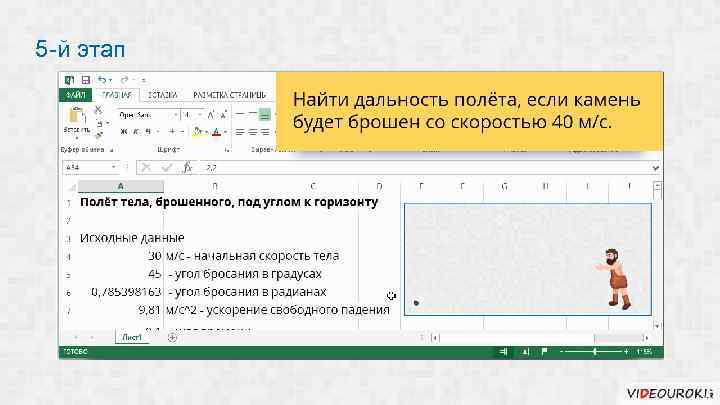Image resolution: width=720 pixels, height=405 pixels.
Task: Redo the last undone action
Action: 124,80
